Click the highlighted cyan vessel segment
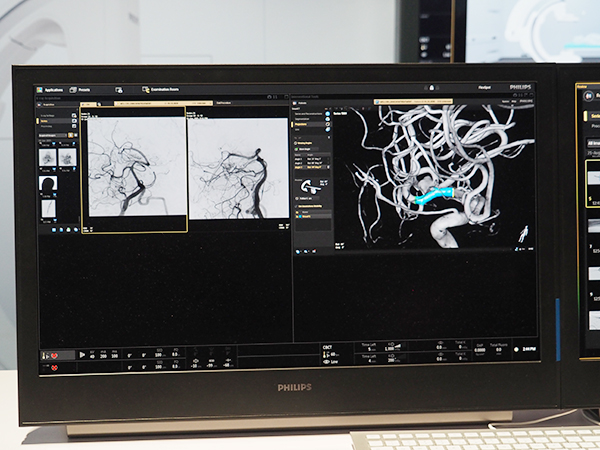 [437, 195]
